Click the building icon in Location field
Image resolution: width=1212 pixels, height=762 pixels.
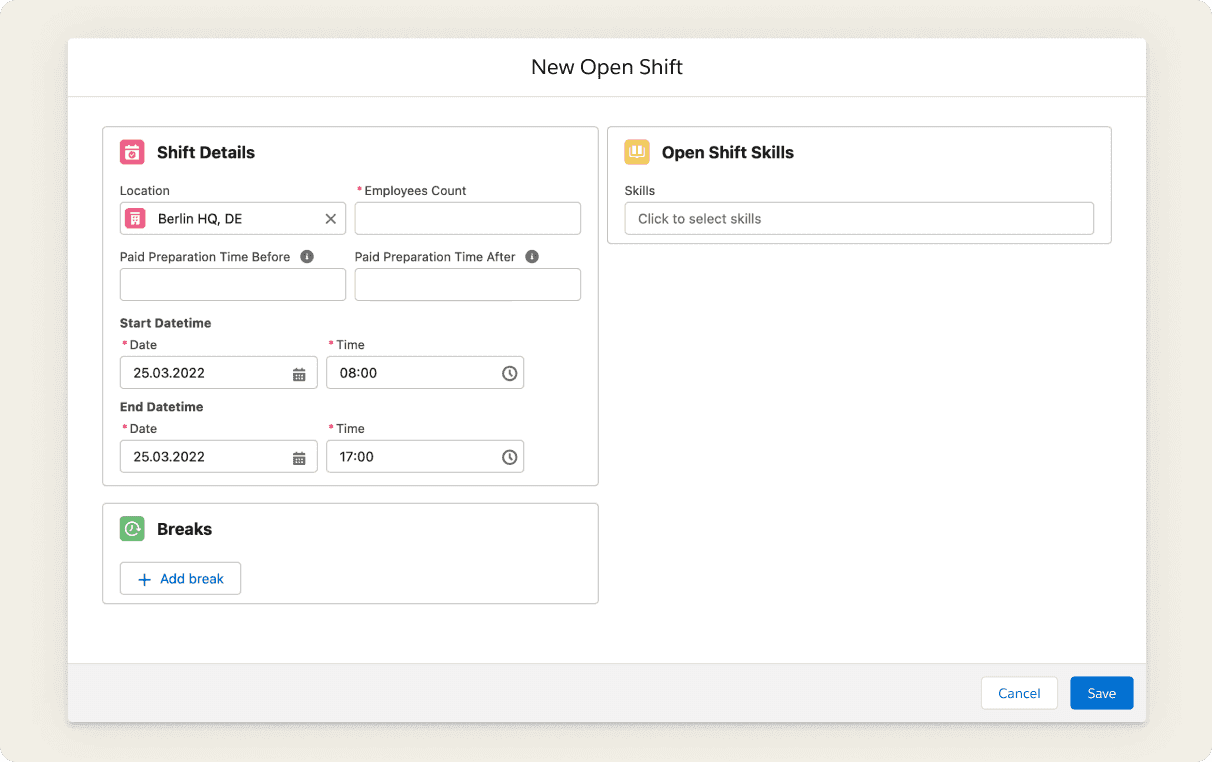click(135, 218)
